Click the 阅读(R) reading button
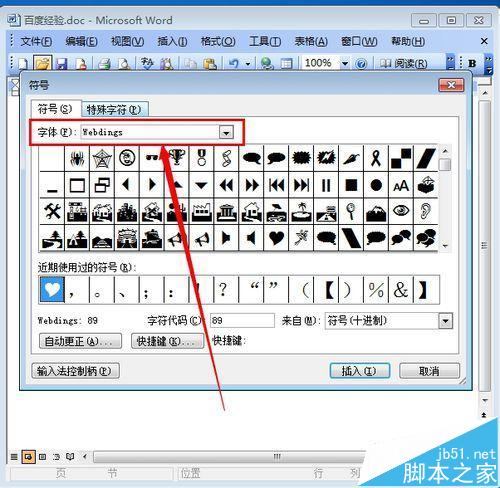The image size is (500, 488). point(404,63)
